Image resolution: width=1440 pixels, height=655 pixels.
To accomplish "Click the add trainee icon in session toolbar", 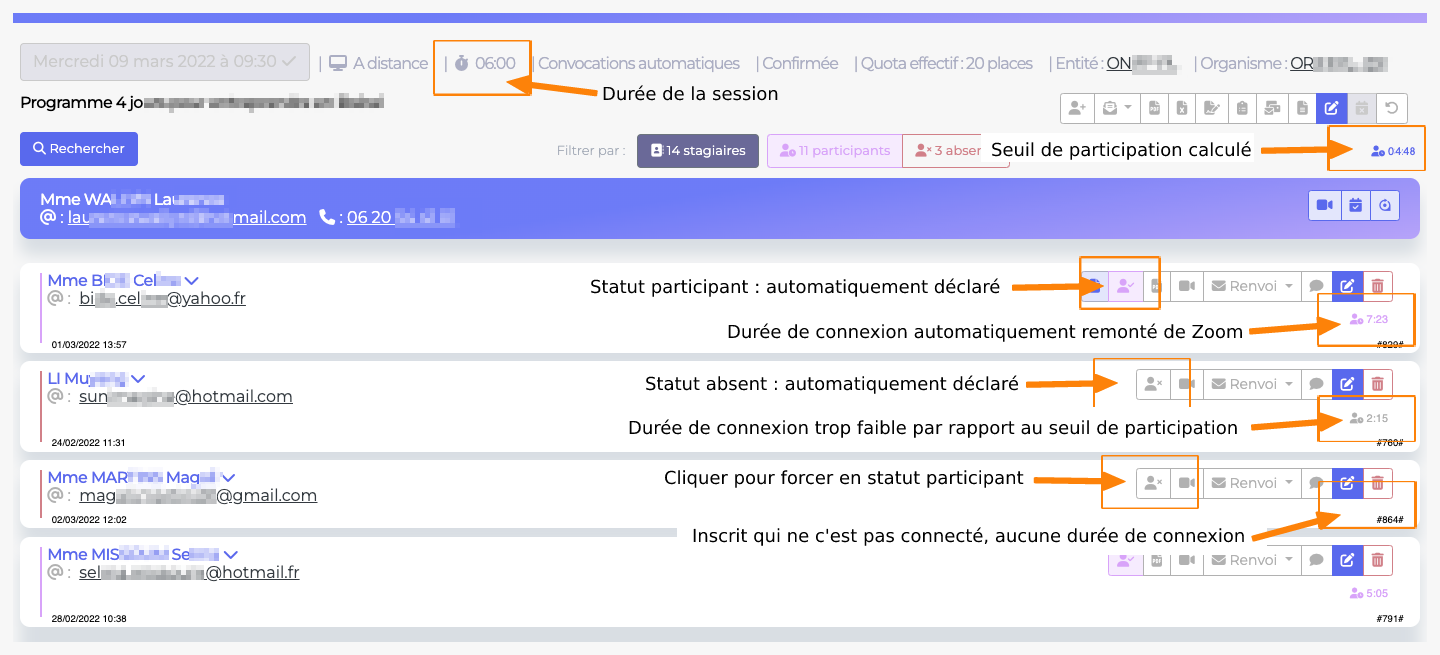I will 1076,108.
